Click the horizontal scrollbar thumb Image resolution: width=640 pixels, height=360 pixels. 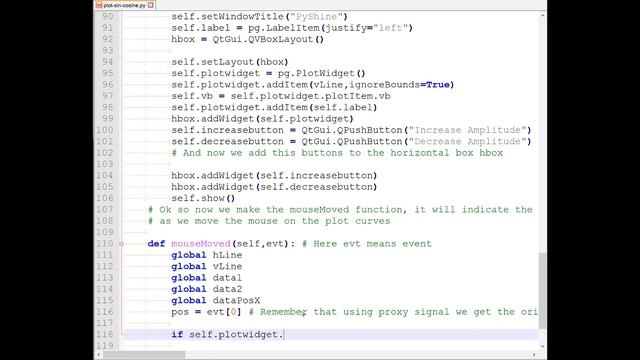[144, 355]
